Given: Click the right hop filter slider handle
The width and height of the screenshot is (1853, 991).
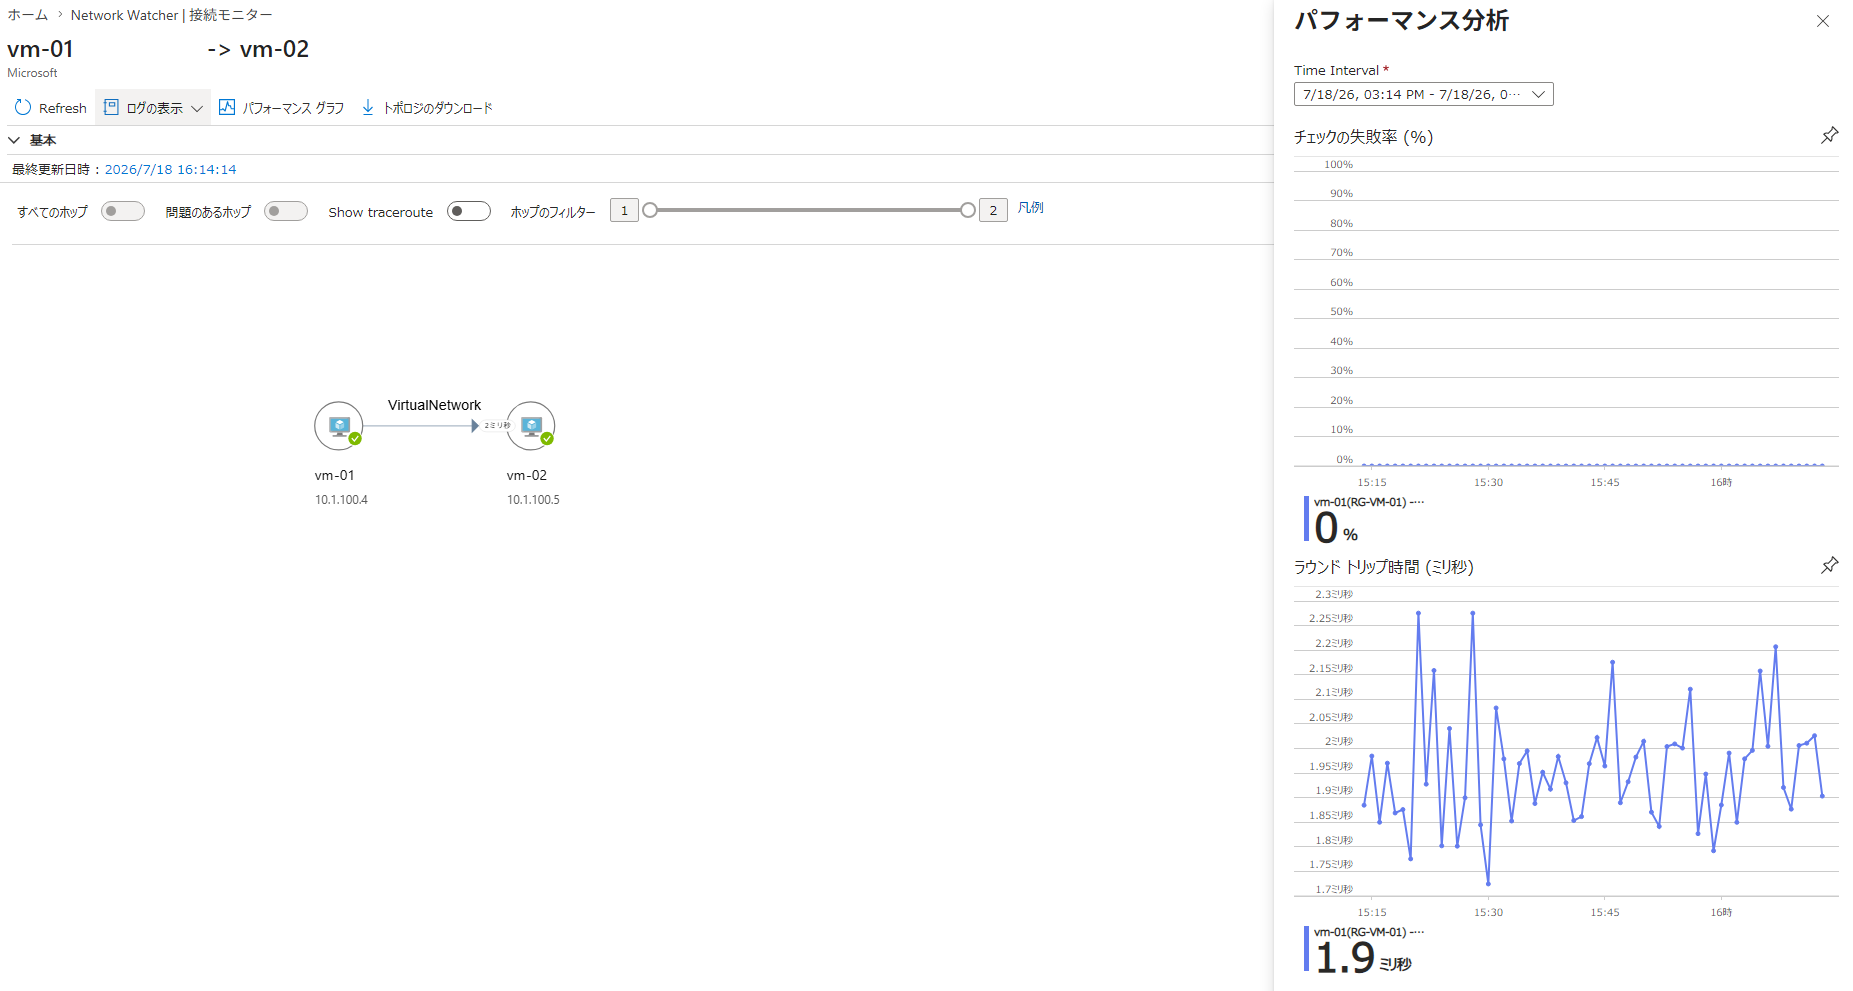Looking at the screenshot, I should 968,210.
